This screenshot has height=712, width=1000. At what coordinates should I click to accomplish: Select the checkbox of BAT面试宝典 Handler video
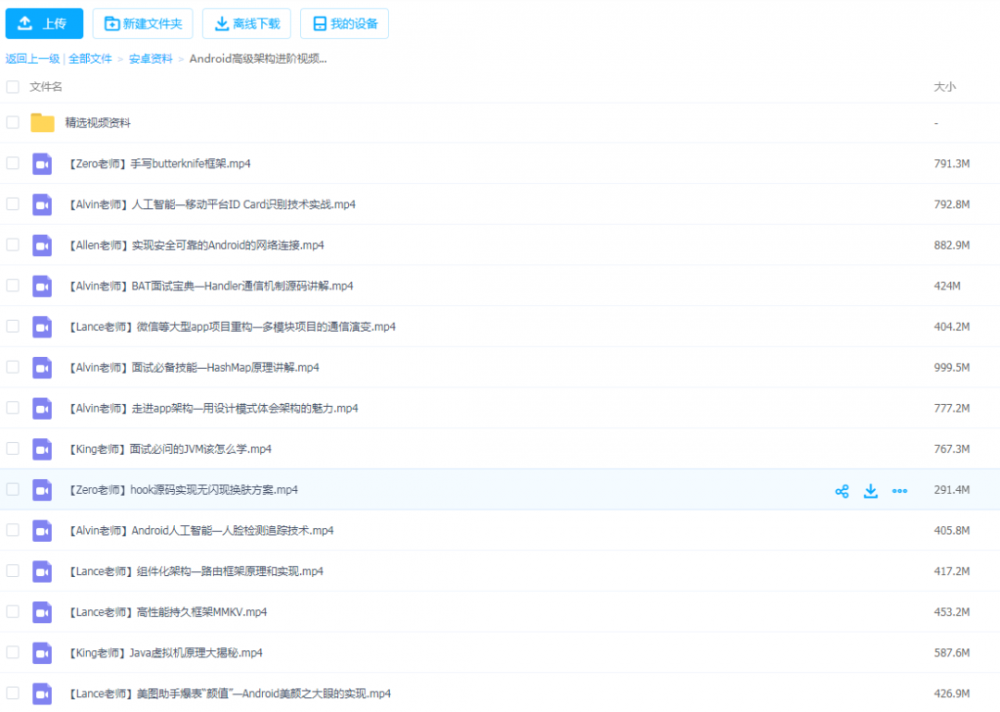coord(12,285)
